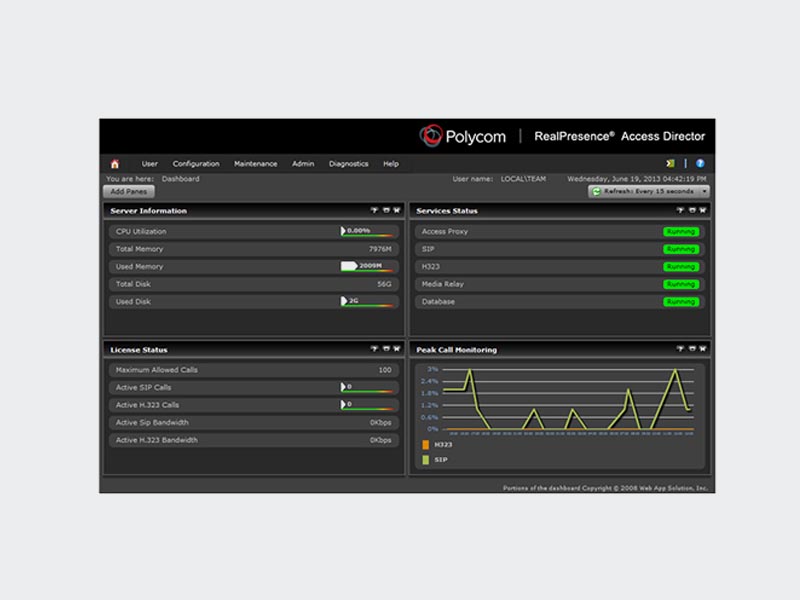Screen dimensions: 800x600
Task: Click the Running status for SIP service
Action: pyautogui.click(x=683, y=250)
